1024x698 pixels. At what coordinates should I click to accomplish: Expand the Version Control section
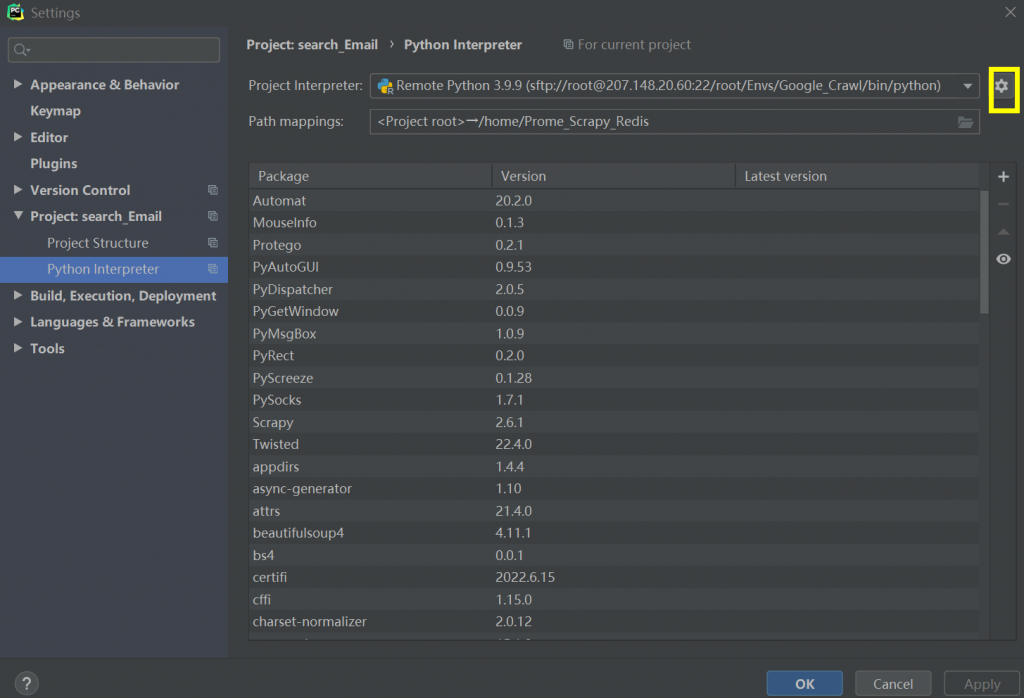(x=18, y=190)
